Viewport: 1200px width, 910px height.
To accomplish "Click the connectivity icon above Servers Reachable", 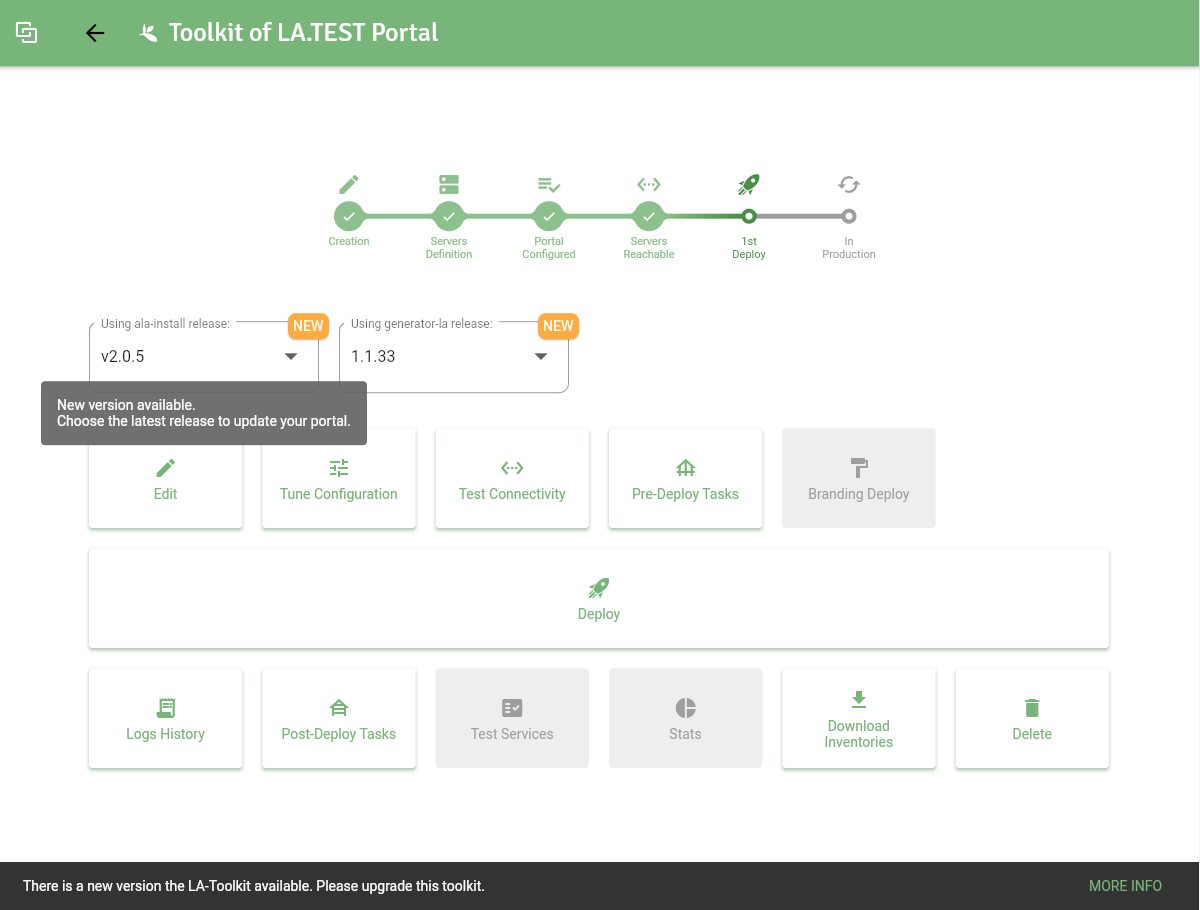I will [x=649, y=184].
